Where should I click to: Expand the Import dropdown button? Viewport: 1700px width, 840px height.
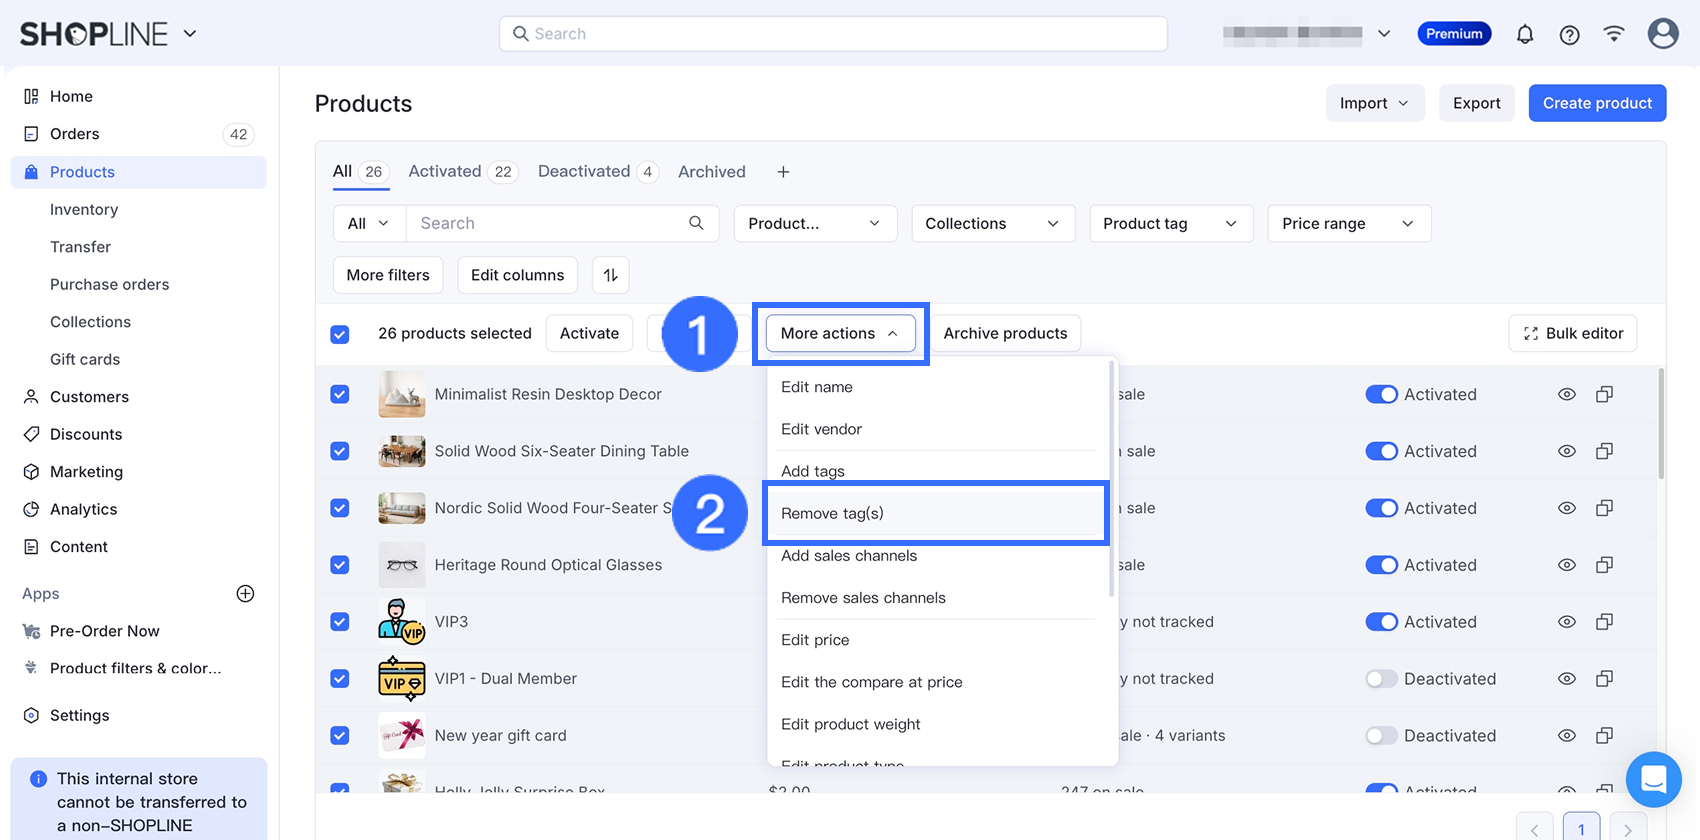click(x=1374, y=103)
